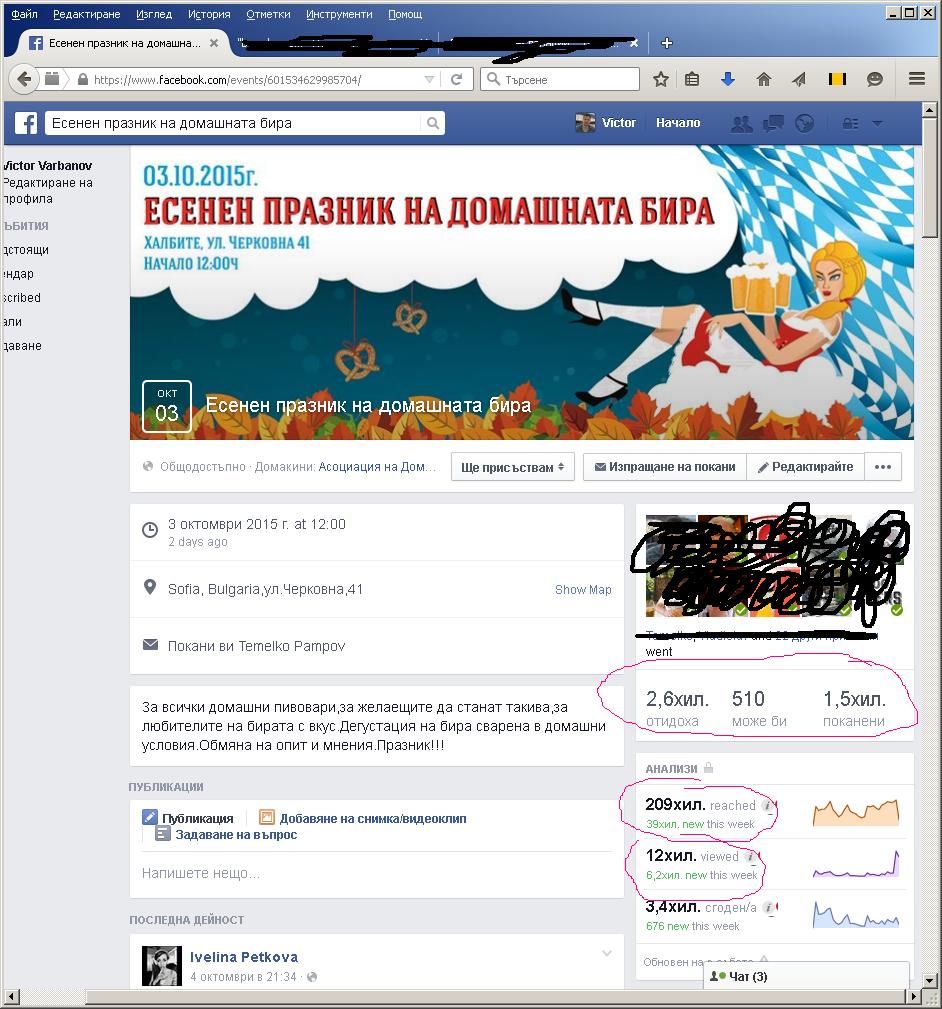Open Facebook notifications globe icon

click(x=804, y=123)
